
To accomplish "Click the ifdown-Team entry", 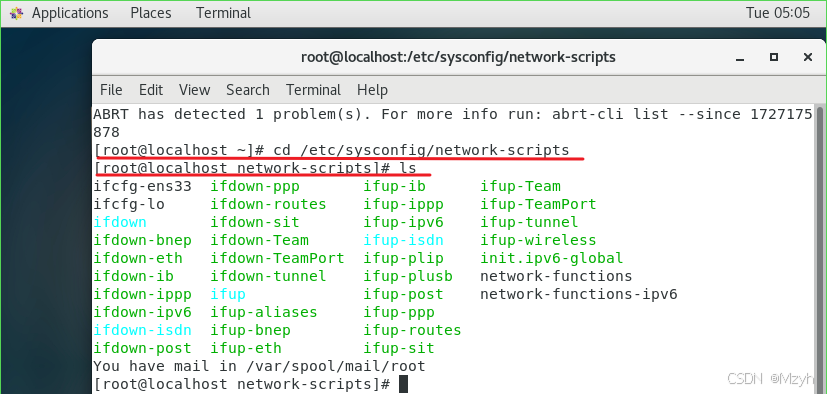I will [x=259, y=240].
